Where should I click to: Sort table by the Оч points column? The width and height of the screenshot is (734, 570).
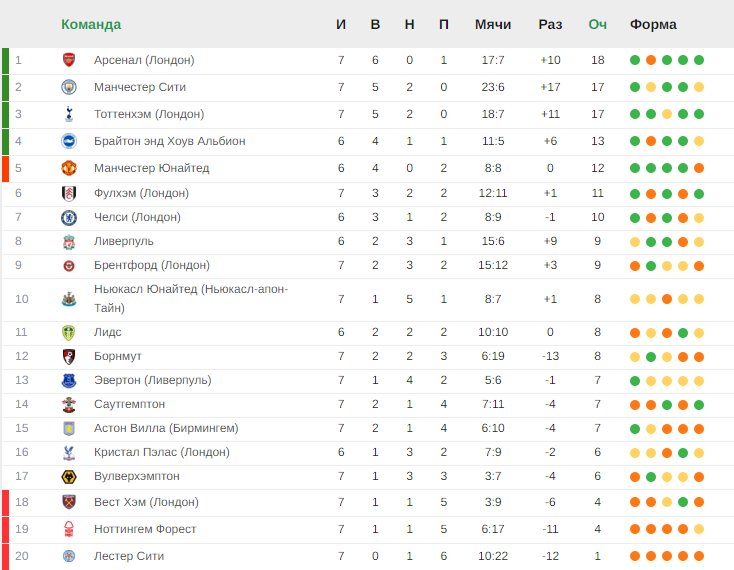coord(598,24)
